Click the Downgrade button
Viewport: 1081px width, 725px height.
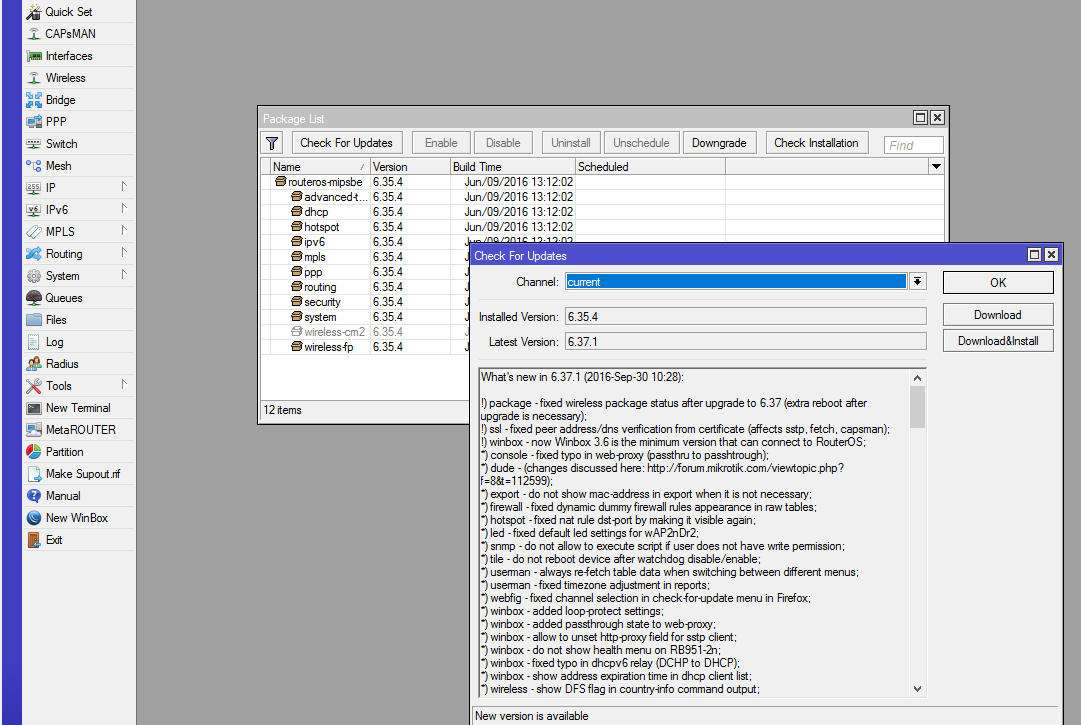coord(719,143)
